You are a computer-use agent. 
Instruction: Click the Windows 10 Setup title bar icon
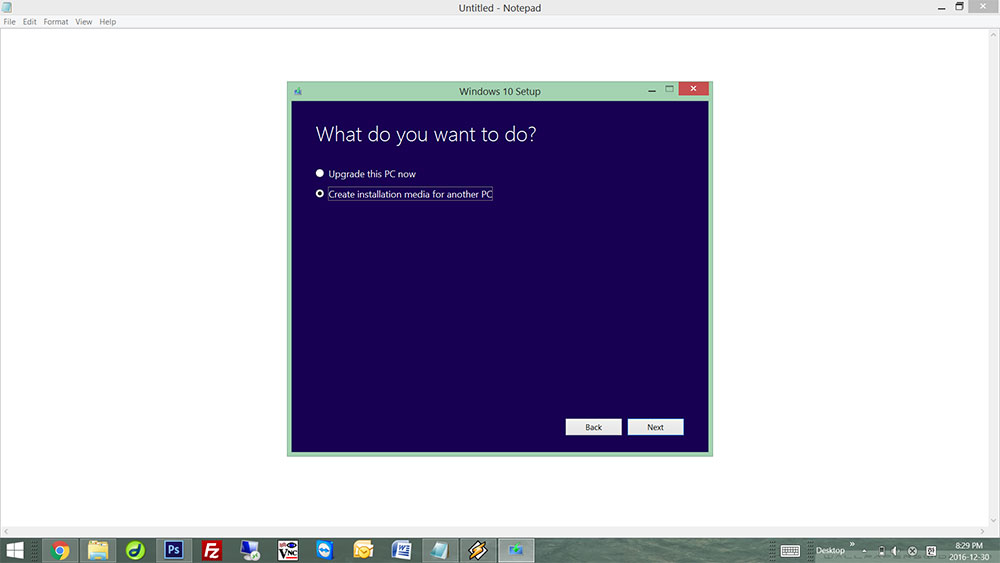[298, 91]
